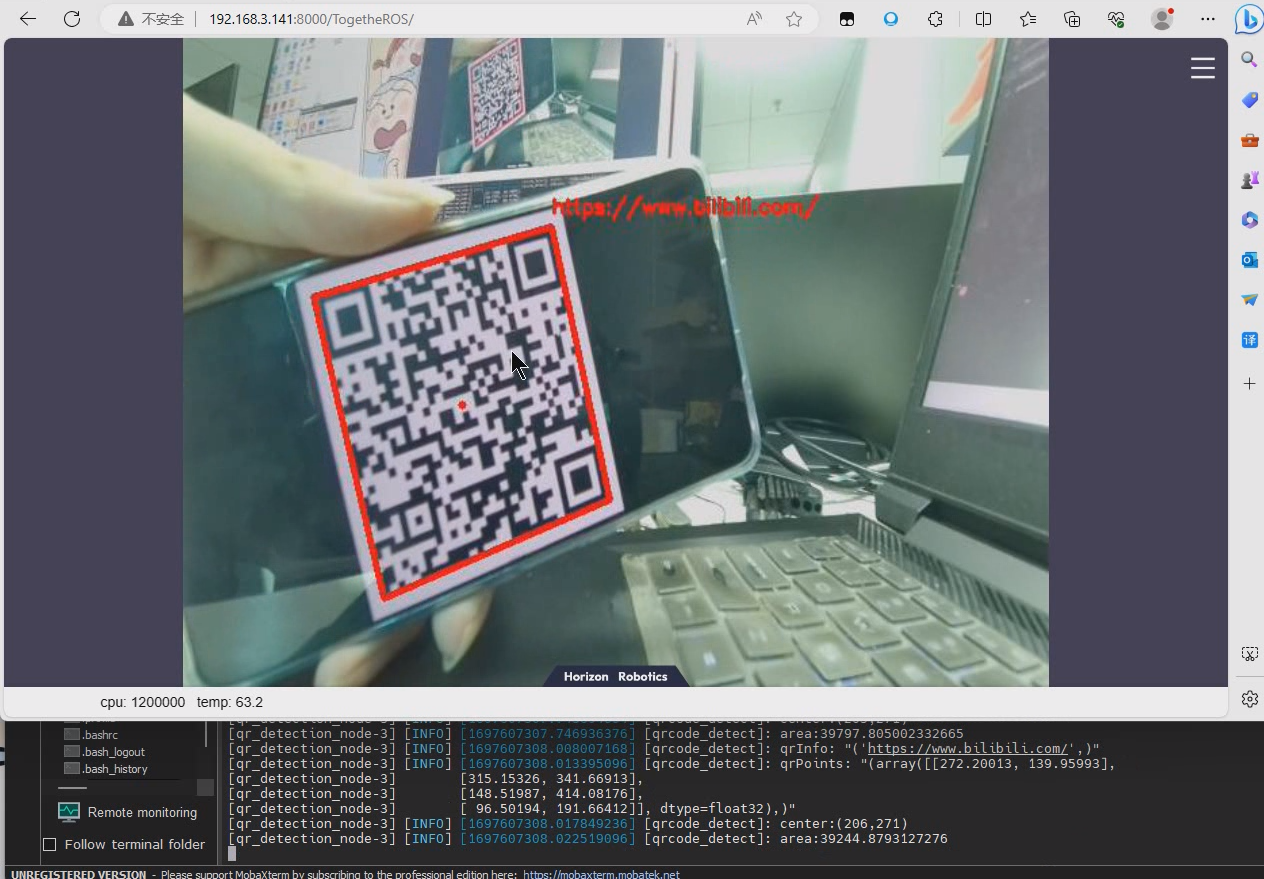Open the Bing Copilot sidebar button
1264x879 pixels.
1248,19
